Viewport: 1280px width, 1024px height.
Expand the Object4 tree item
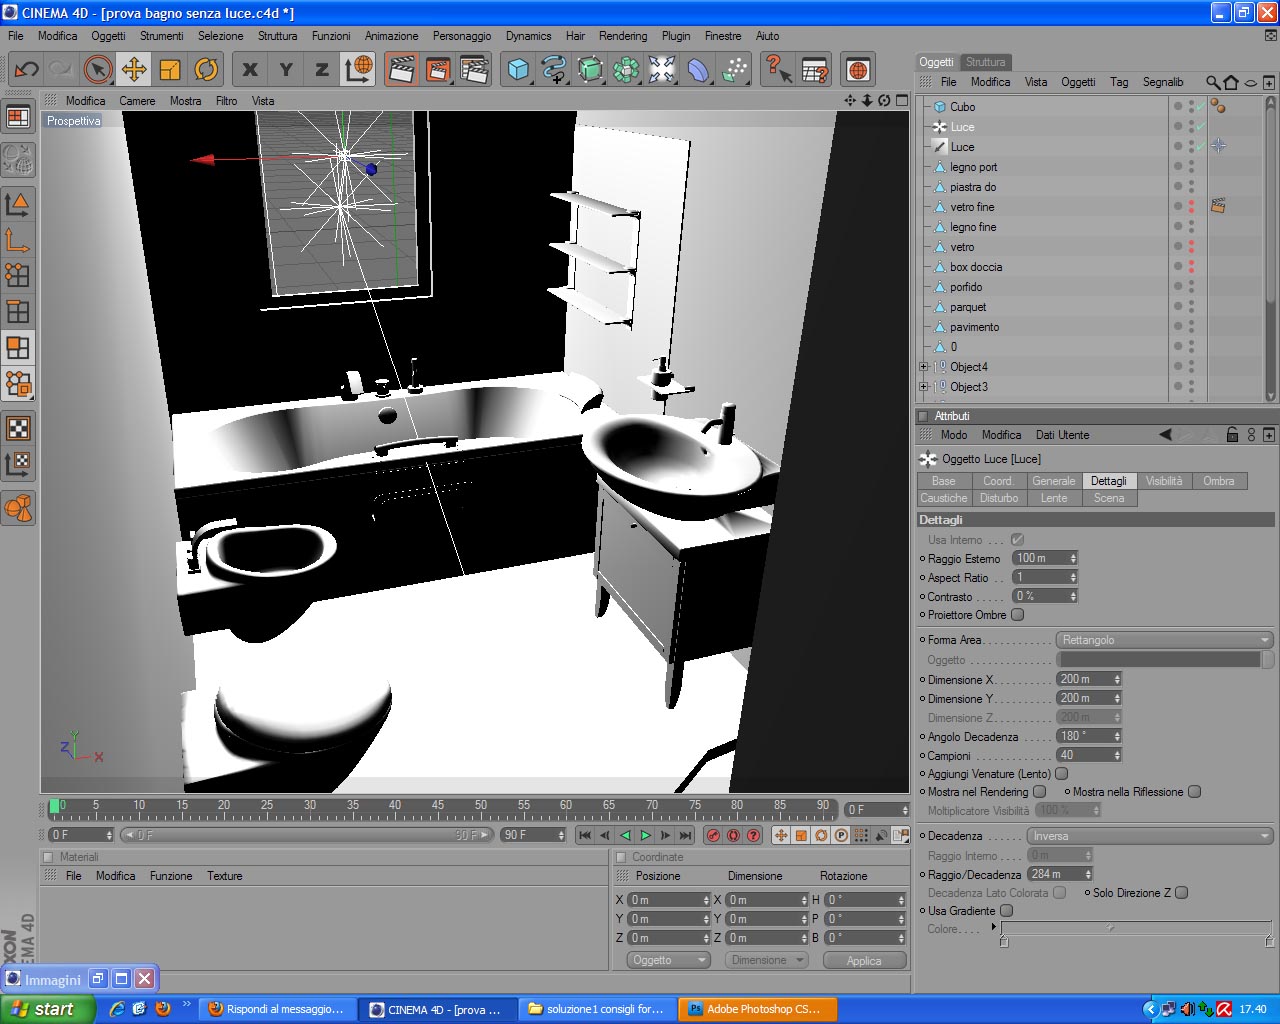(923, 367)
